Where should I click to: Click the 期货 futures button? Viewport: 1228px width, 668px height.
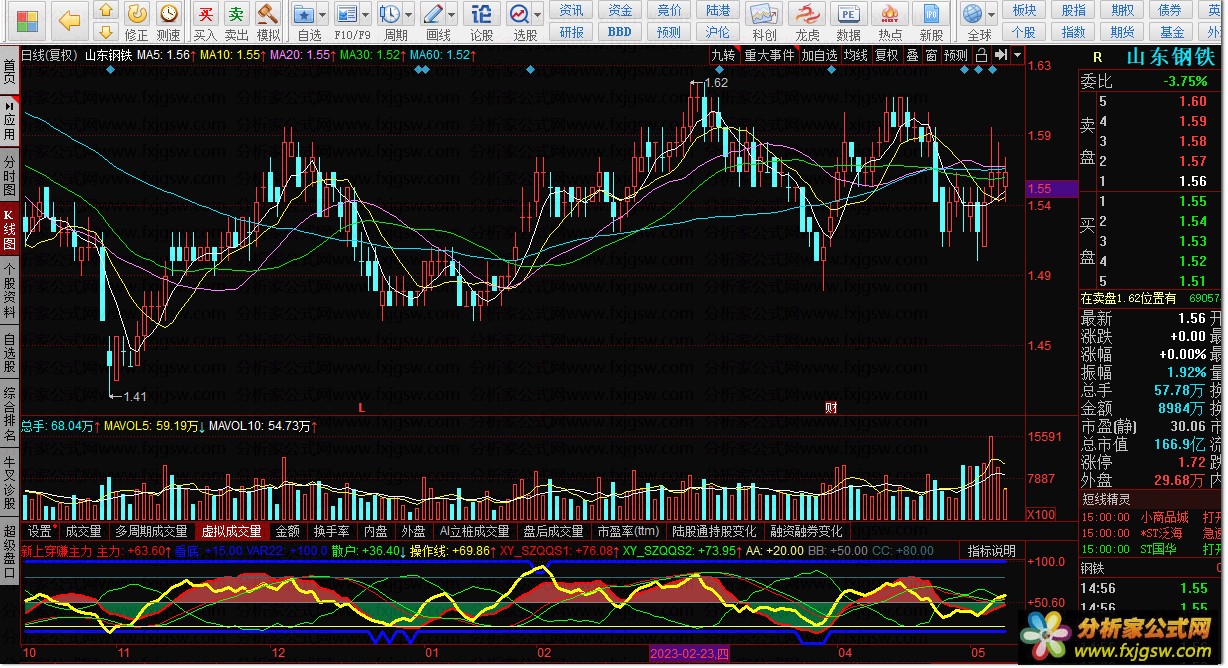[1122, 32]
